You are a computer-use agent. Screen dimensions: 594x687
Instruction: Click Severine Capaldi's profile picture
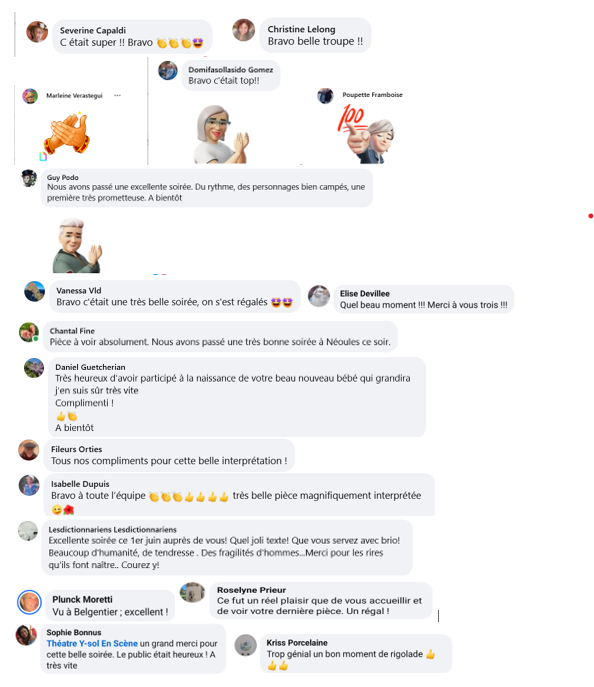(37, 32)
